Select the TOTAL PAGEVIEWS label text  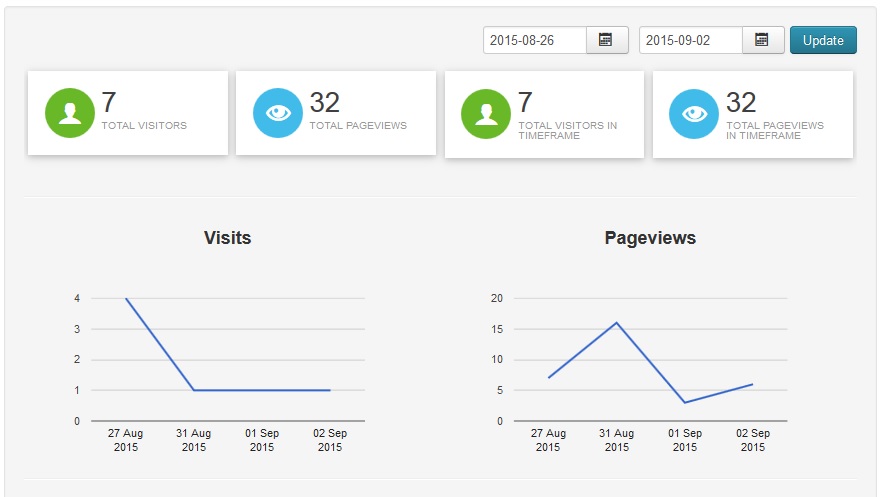click(358, 125)
